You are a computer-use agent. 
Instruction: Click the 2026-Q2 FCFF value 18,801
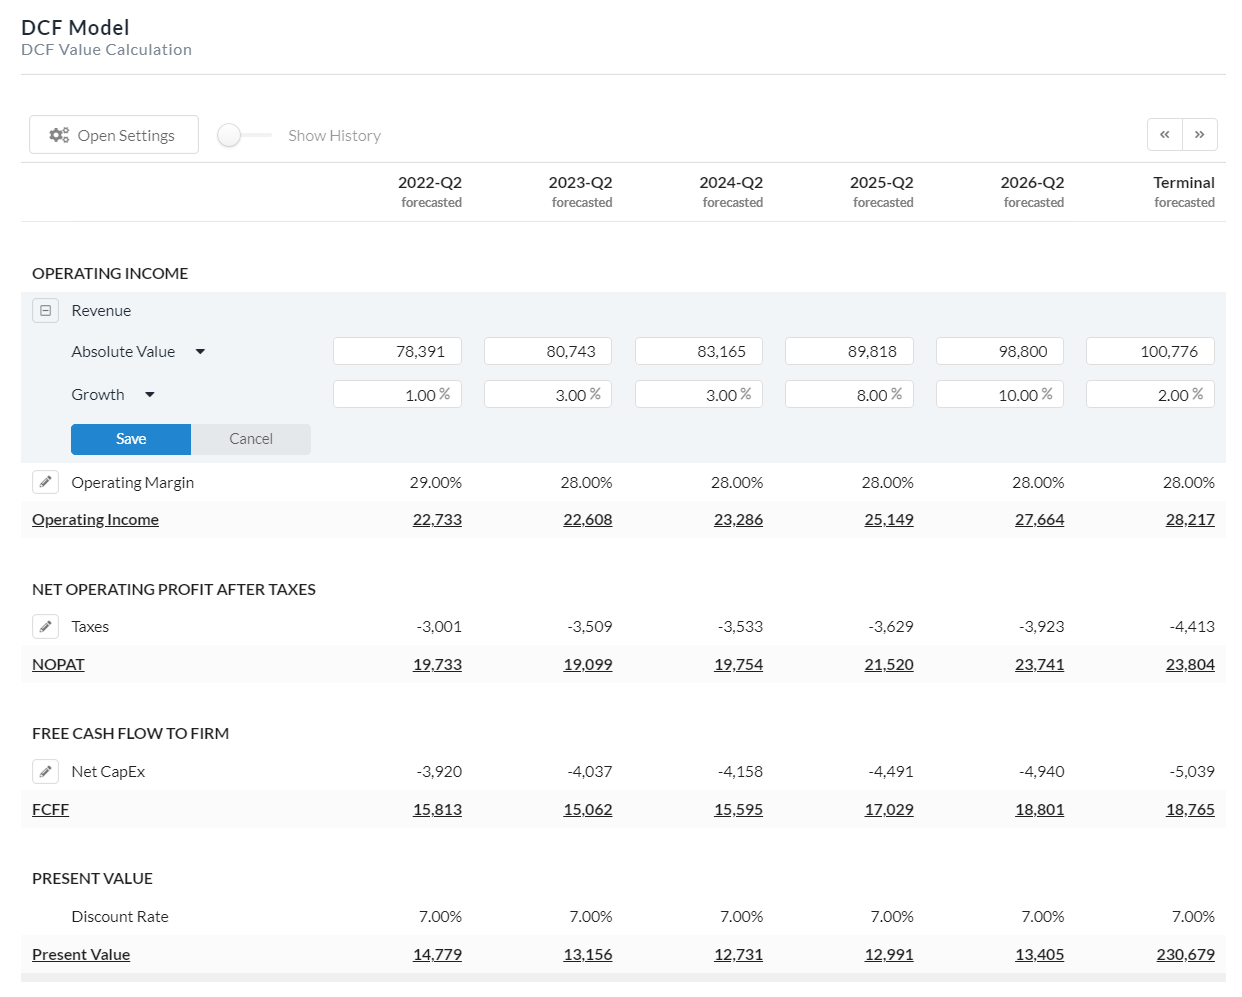coord(1040,809)
